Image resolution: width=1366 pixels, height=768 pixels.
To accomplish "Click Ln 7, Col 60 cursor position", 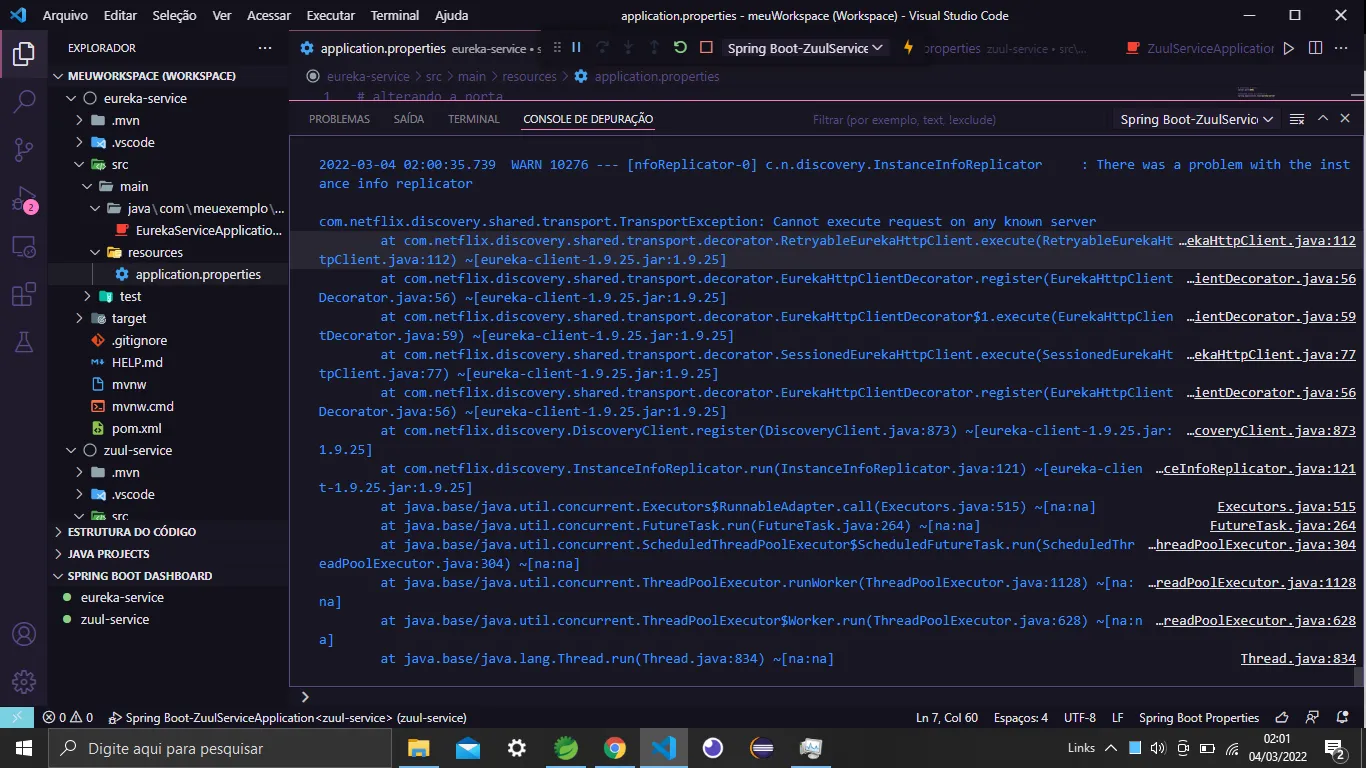I will pyautogui.click(x=947, y=717).
